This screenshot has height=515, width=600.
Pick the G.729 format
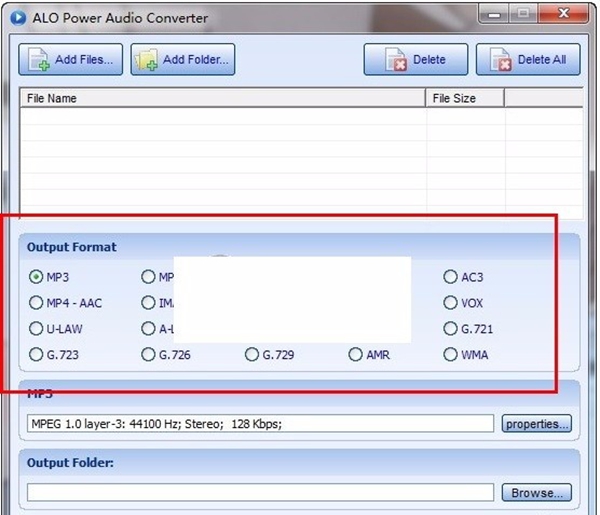point(270,355)
